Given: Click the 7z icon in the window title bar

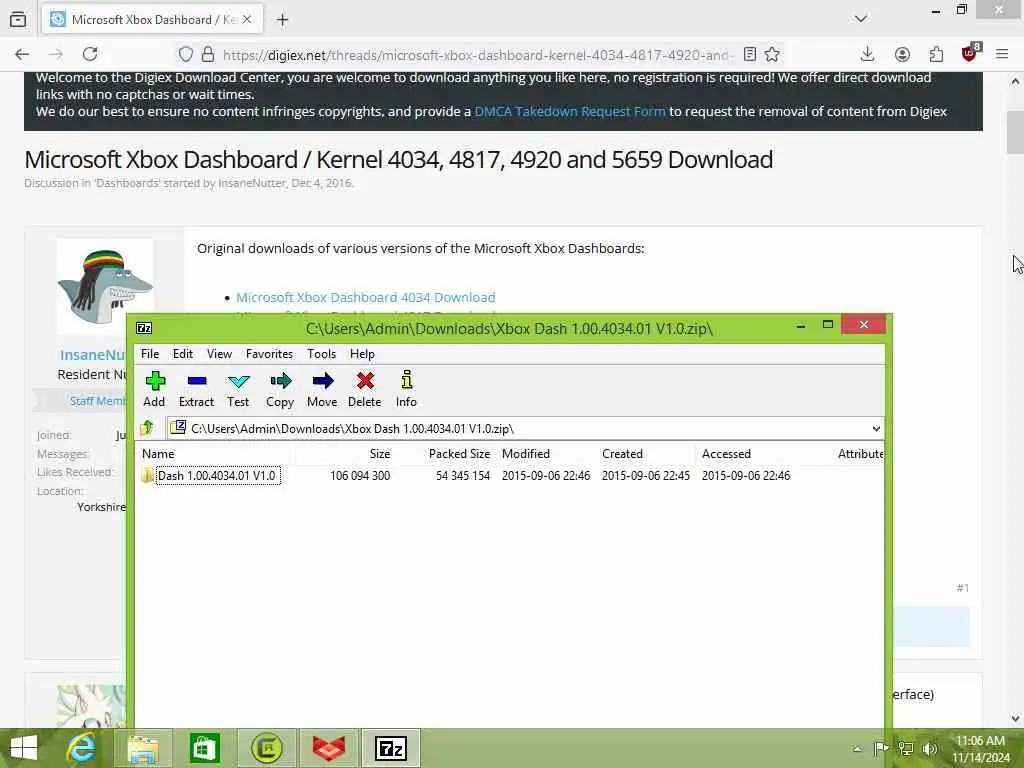Looking at the screenshot, I should click(x=144, y=328).
